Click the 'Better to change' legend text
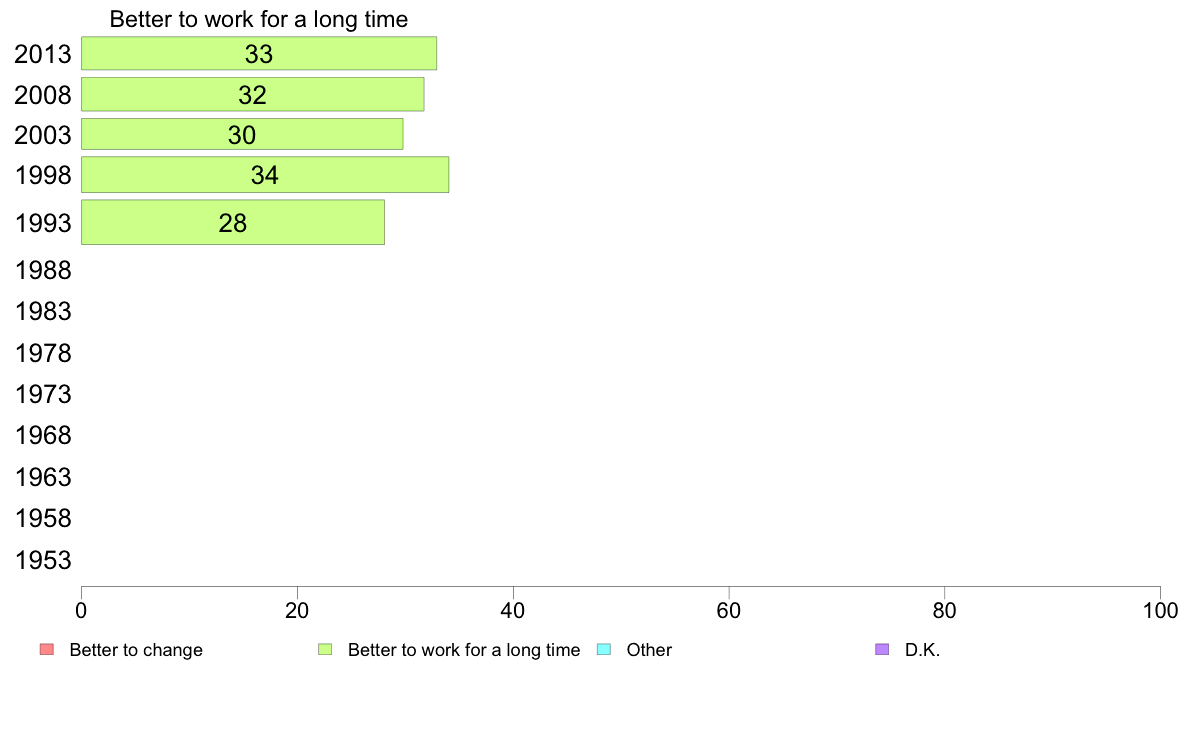1188x736 pixels. 136,650
